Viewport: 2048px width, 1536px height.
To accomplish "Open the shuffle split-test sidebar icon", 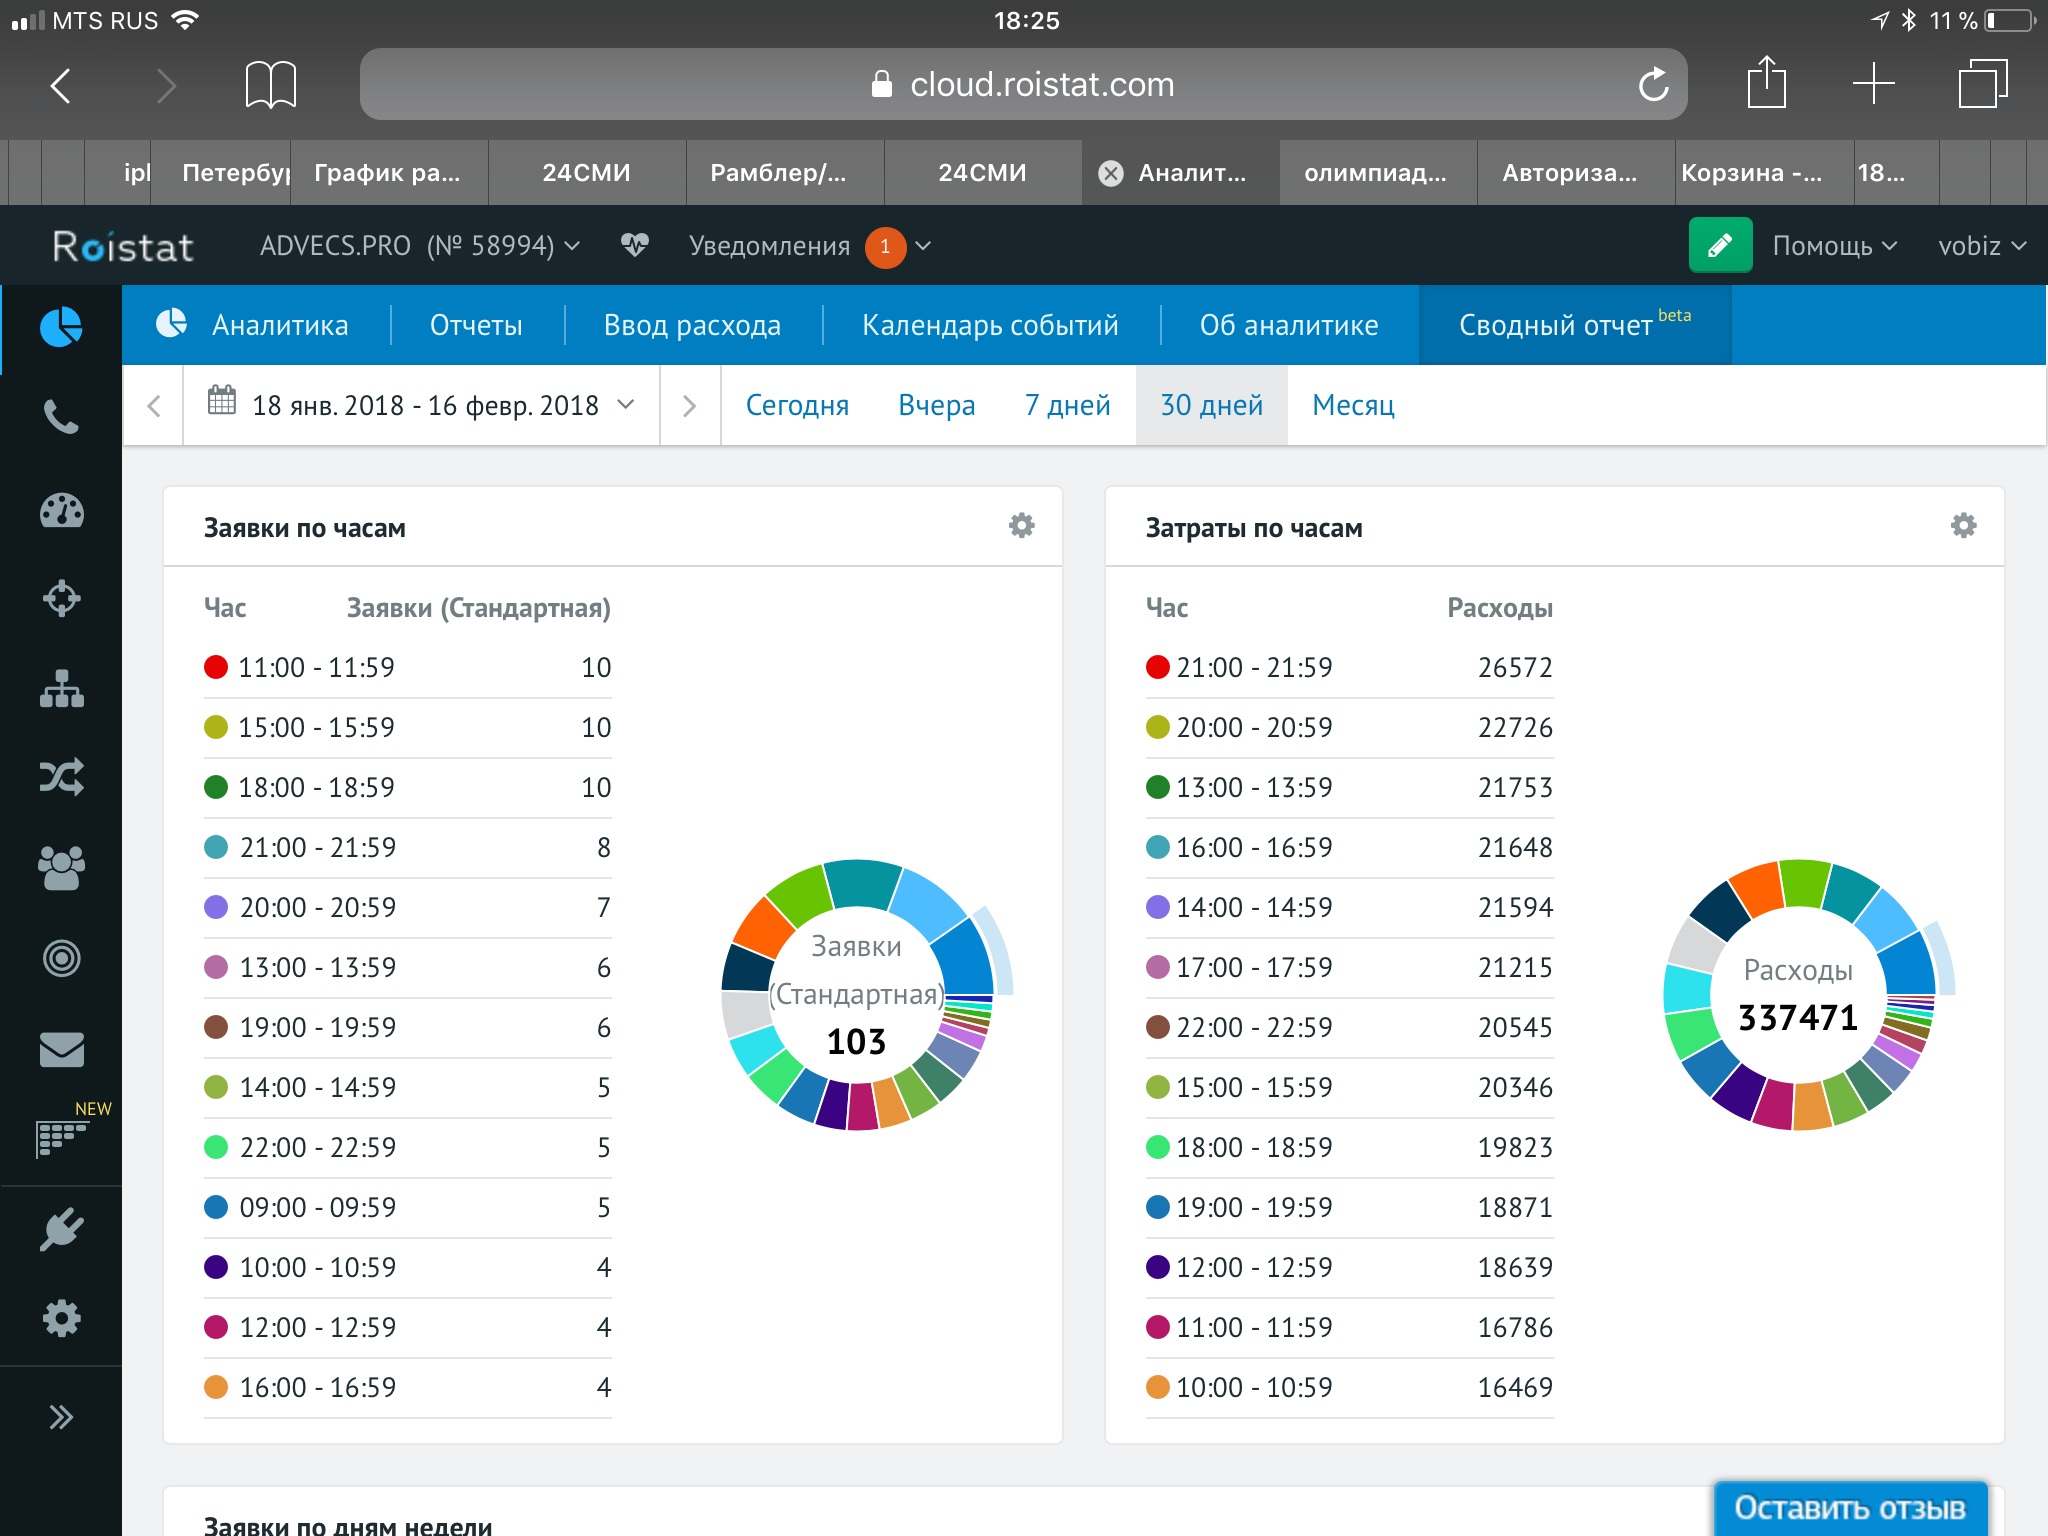I will pos(61,777).
